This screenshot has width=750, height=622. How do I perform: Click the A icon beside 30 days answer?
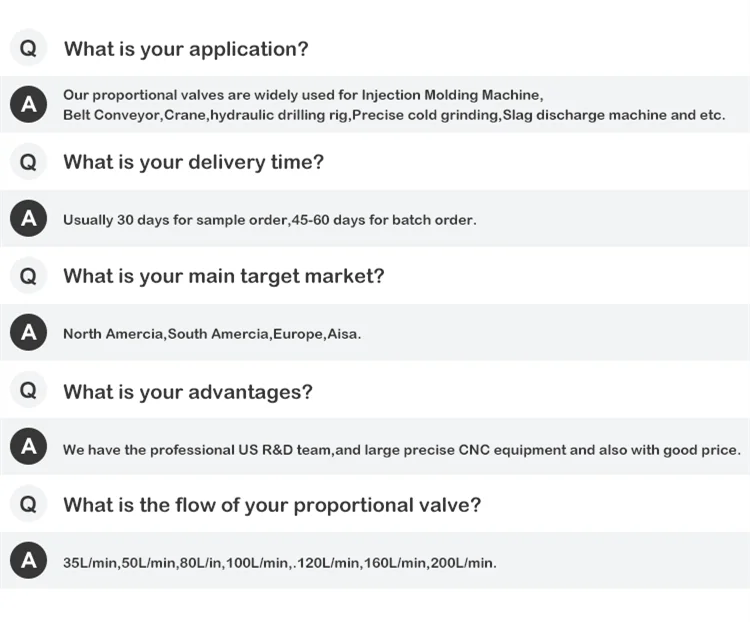coord(28,218)
